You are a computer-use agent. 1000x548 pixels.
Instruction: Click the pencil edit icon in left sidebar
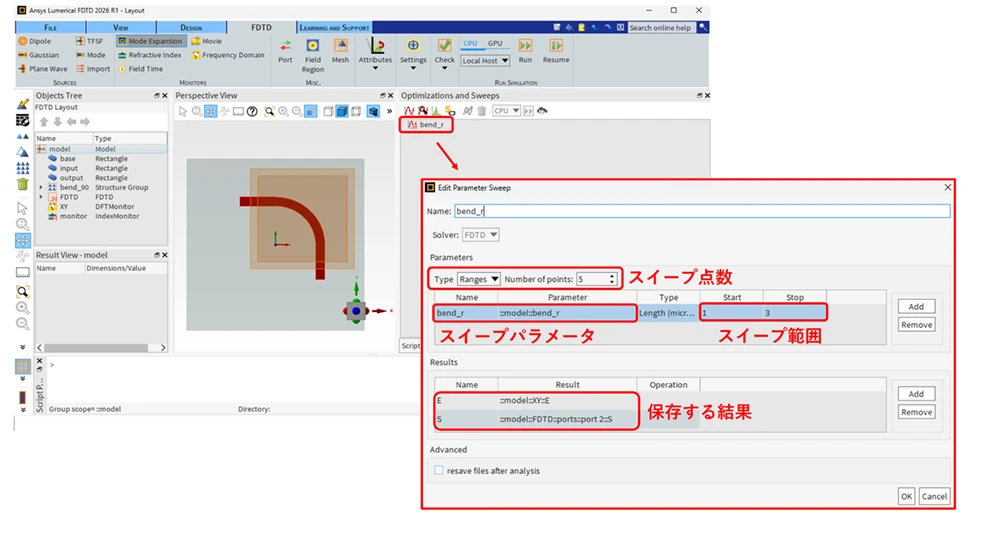(22, 104)
